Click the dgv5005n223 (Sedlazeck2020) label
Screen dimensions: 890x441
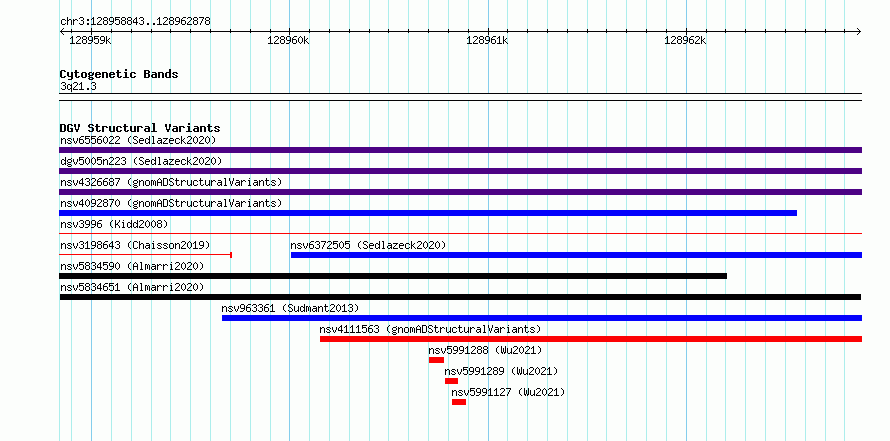[x=141, y=161]
